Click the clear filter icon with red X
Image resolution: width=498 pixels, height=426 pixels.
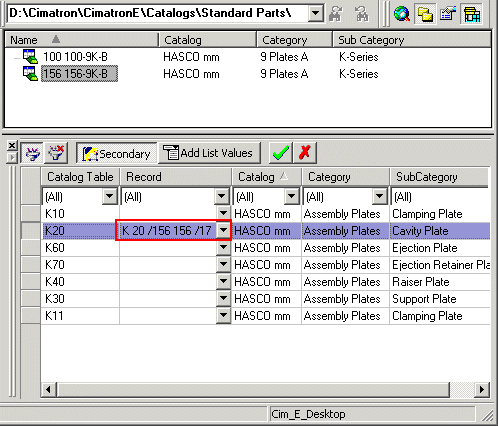56,153
